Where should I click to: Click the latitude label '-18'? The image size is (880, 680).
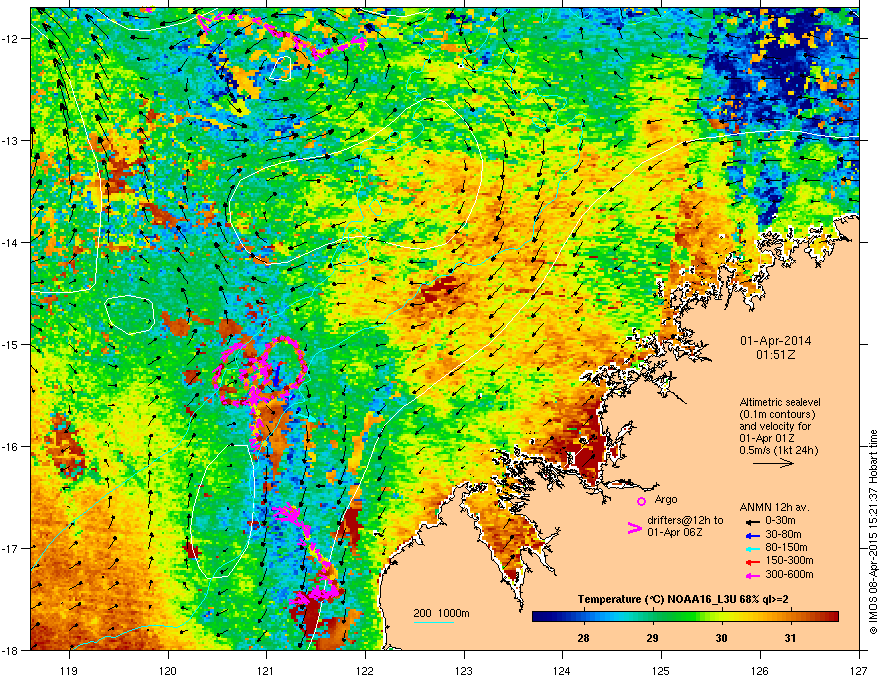click(x=11, y=650)
